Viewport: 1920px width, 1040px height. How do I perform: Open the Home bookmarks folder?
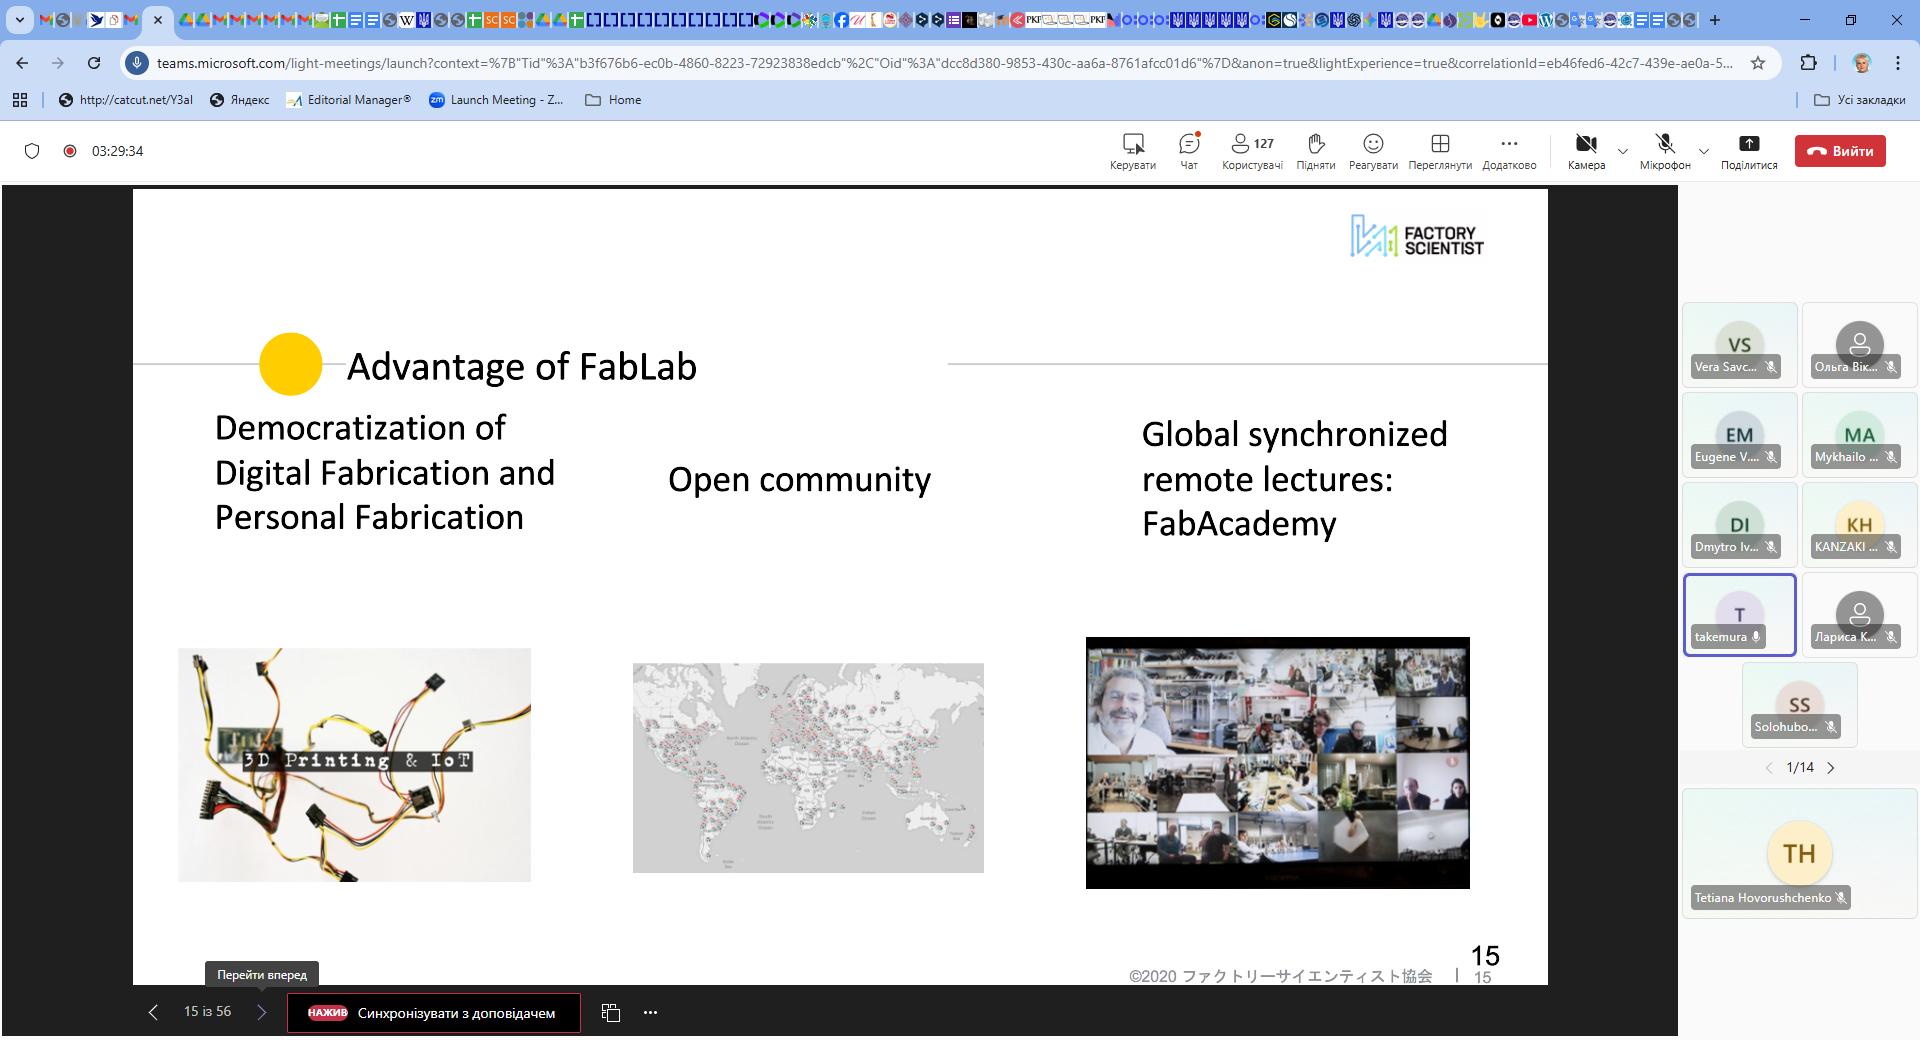click(x=612, y=100)
